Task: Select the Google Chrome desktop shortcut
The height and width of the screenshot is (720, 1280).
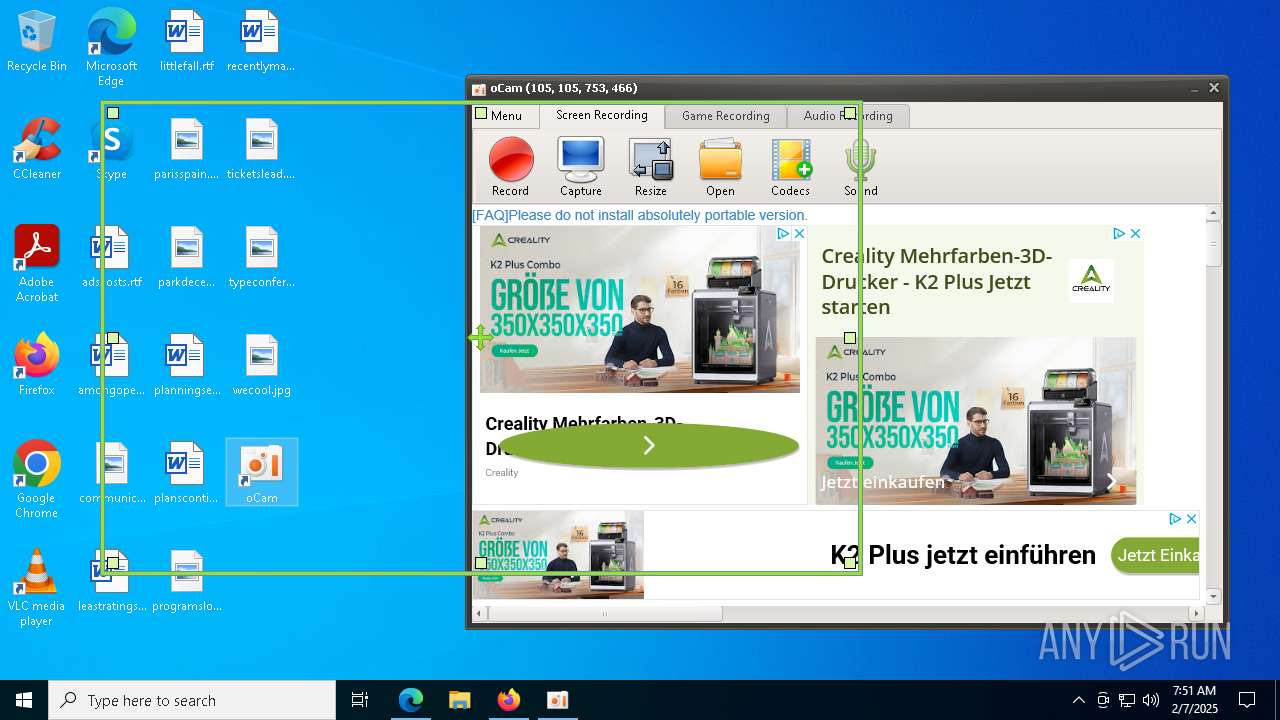Action: tap(37, 480)
